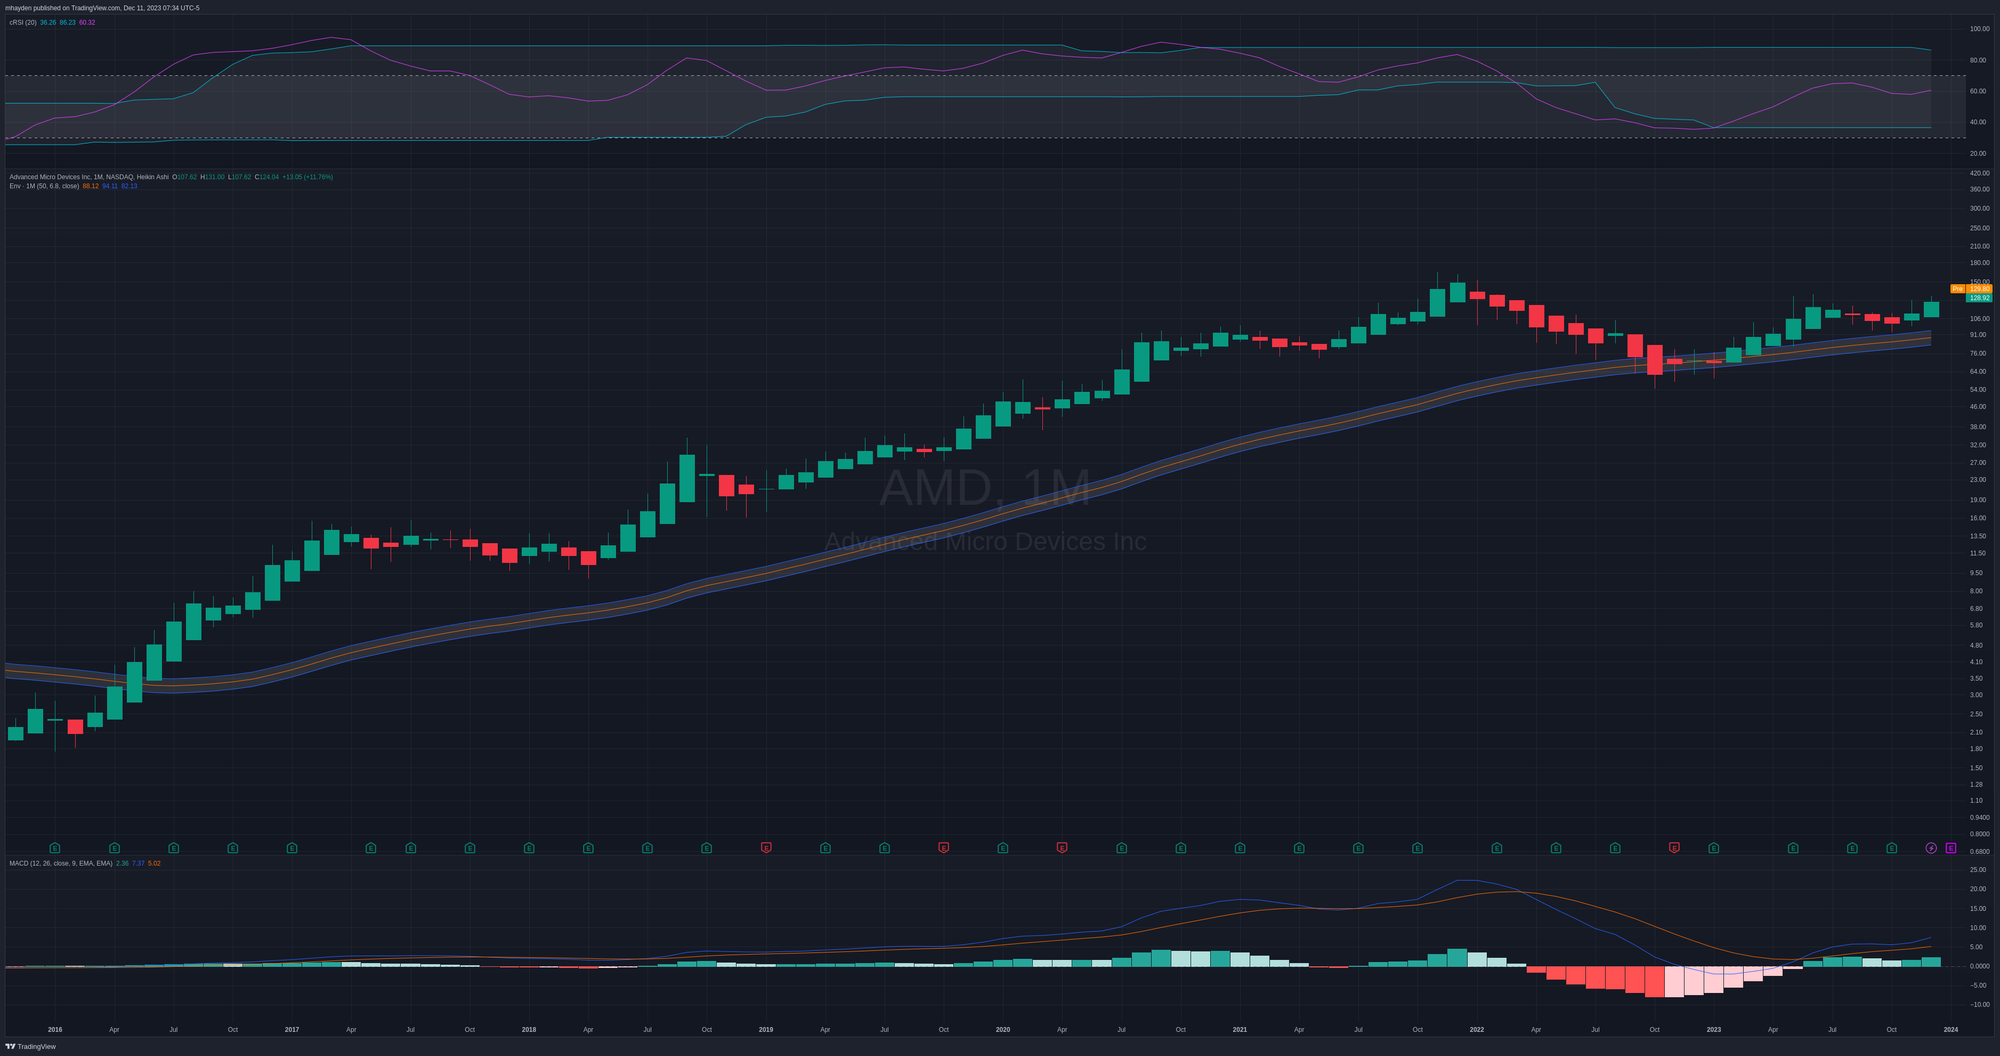Click the earnings marker above Apr 2019
The height and width of the screenshot is (1056, 2000).
[x=825, y=848]
